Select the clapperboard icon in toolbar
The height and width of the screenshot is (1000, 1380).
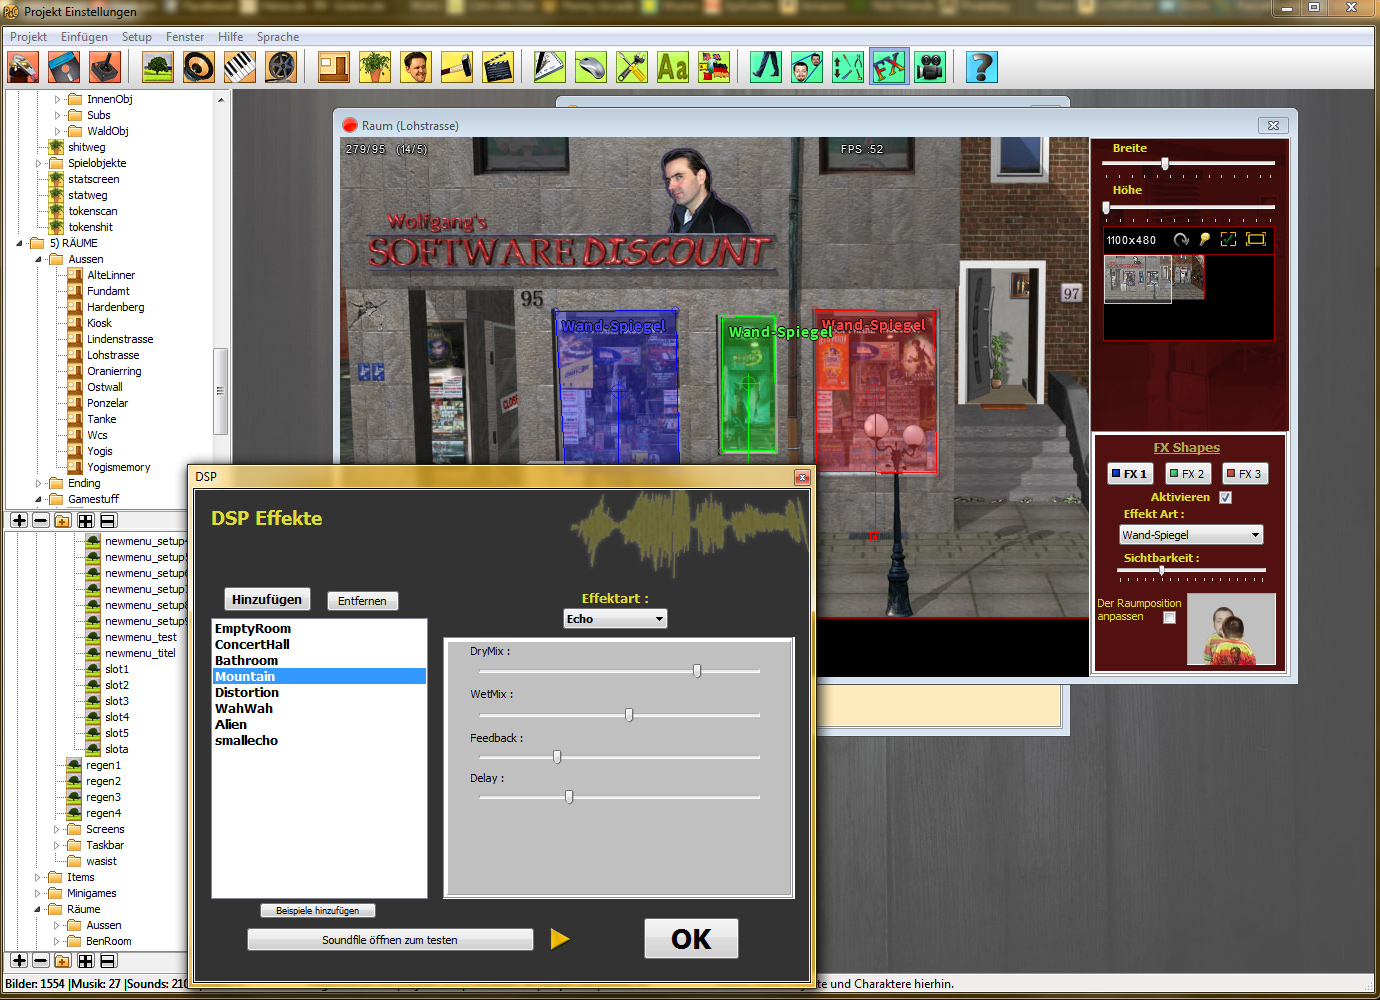(x=497, y=67)
